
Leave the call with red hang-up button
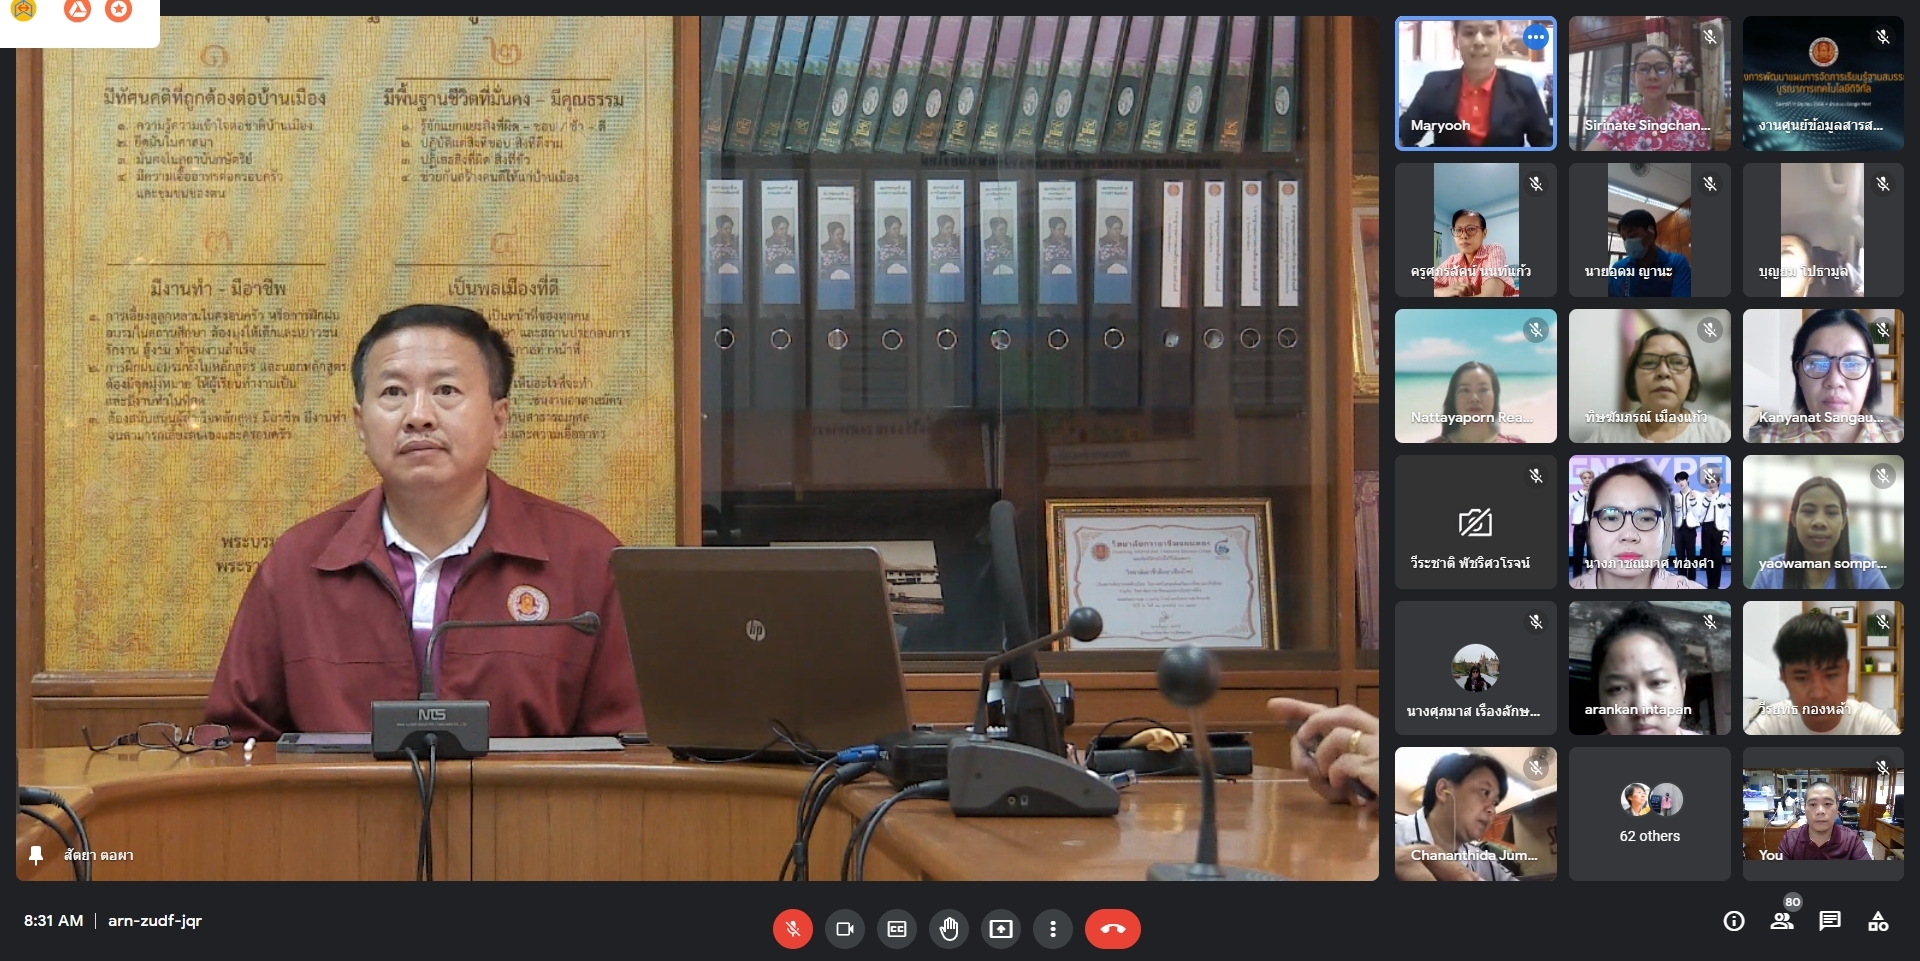[x=1112, y=929]
